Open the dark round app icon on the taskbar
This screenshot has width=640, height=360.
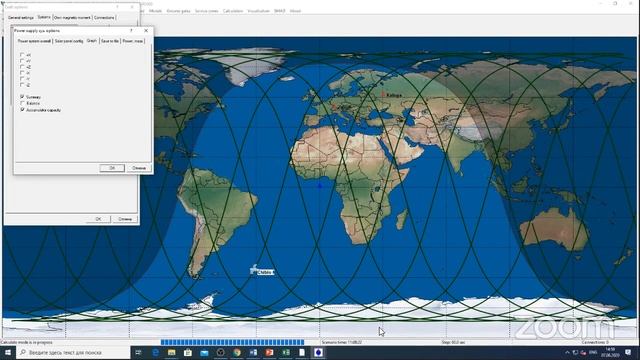pyautogui.click(x=220, y=352)
